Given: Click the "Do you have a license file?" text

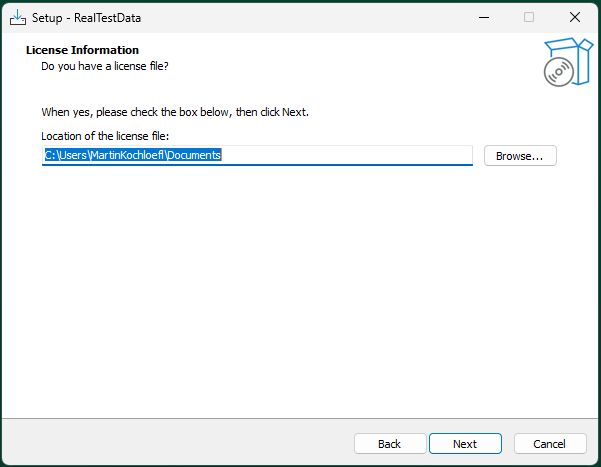Looking at the screenshot, I should (105, 66).
